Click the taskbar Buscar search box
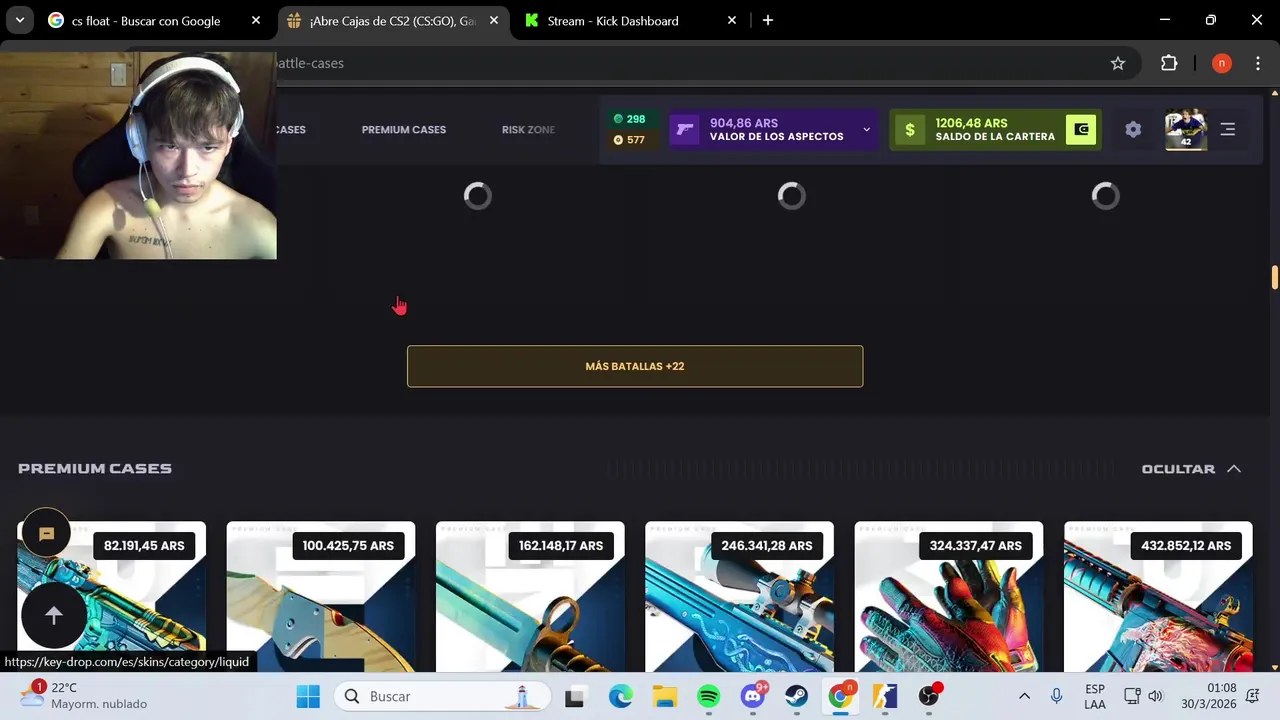Image resolution: width=1280 pixels, height=720 pixels. [441, 696]
